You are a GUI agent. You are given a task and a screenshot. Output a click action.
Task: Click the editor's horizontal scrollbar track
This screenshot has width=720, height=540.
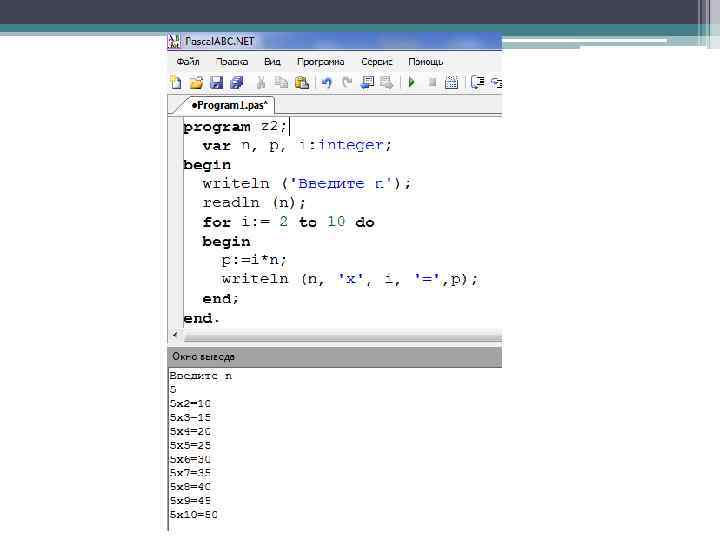[343, 337]
